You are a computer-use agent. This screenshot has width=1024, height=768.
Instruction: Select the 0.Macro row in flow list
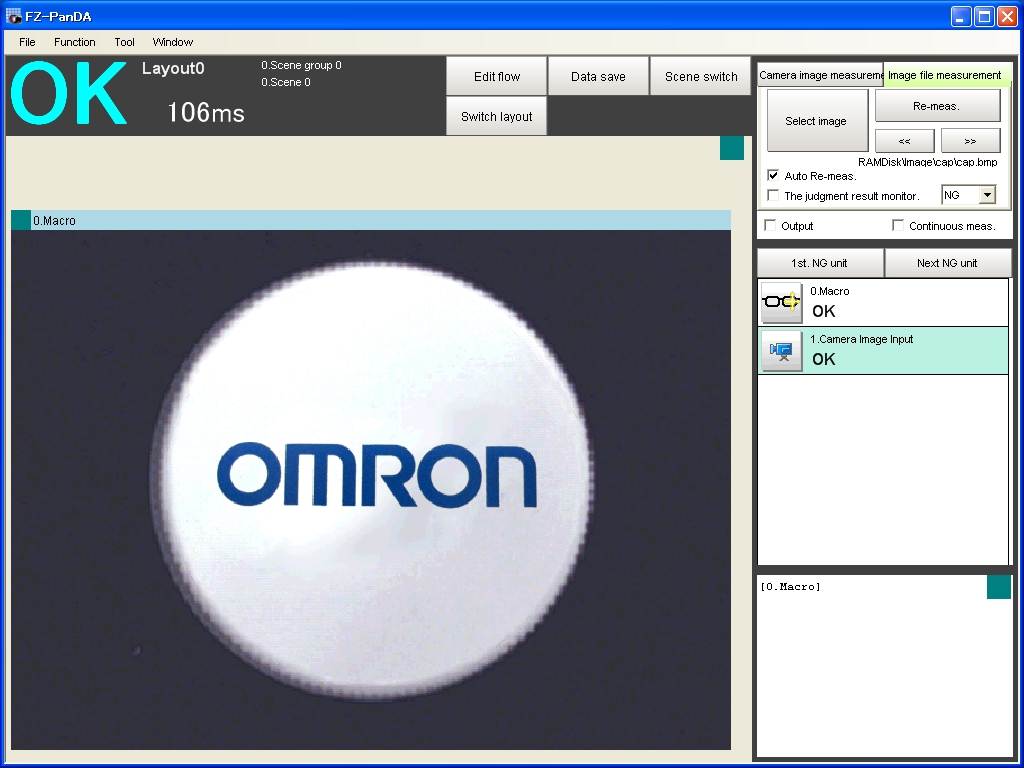point(883,302)
